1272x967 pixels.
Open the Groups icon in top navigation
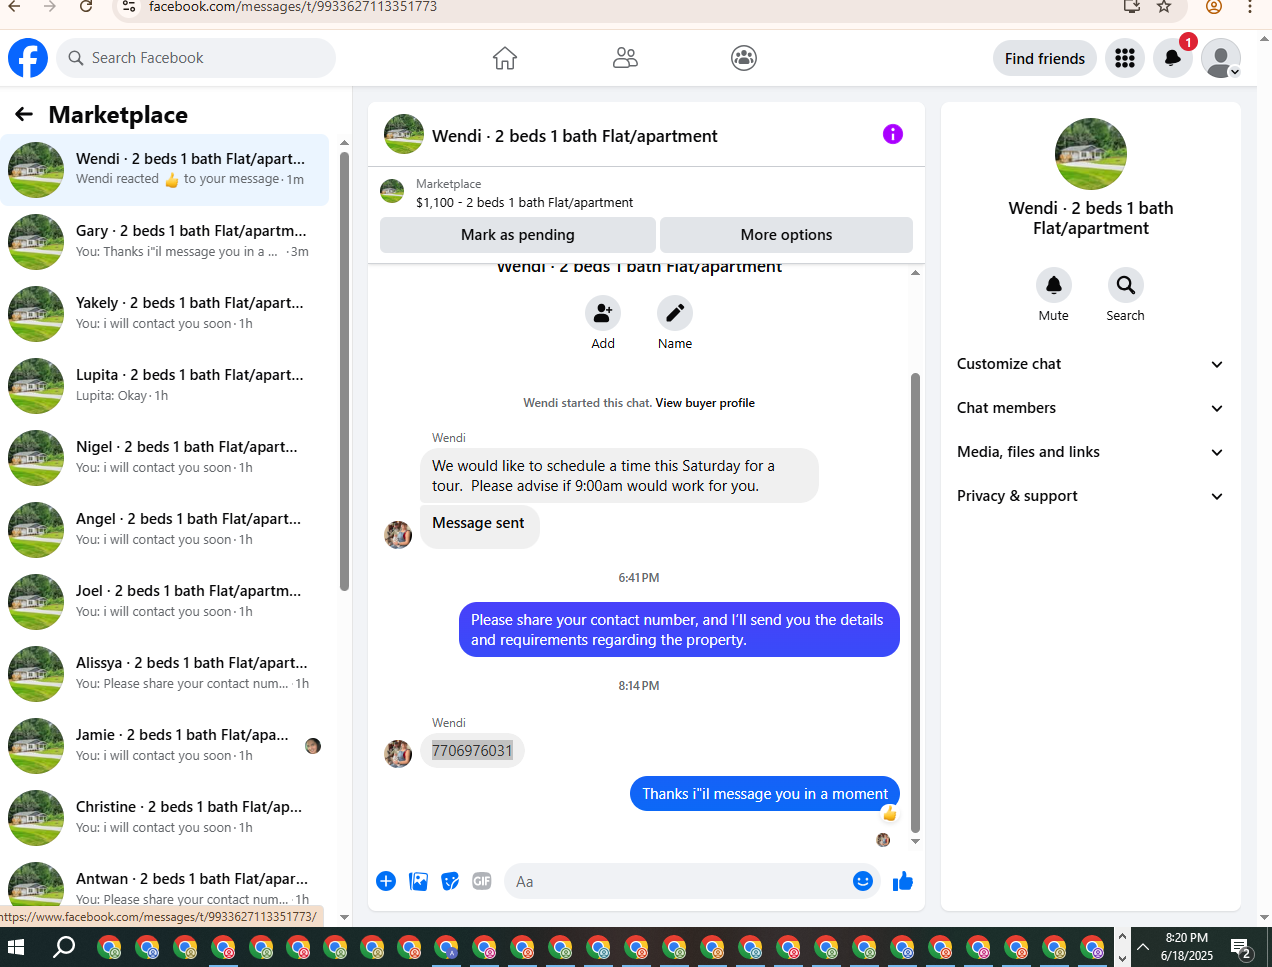744,58
